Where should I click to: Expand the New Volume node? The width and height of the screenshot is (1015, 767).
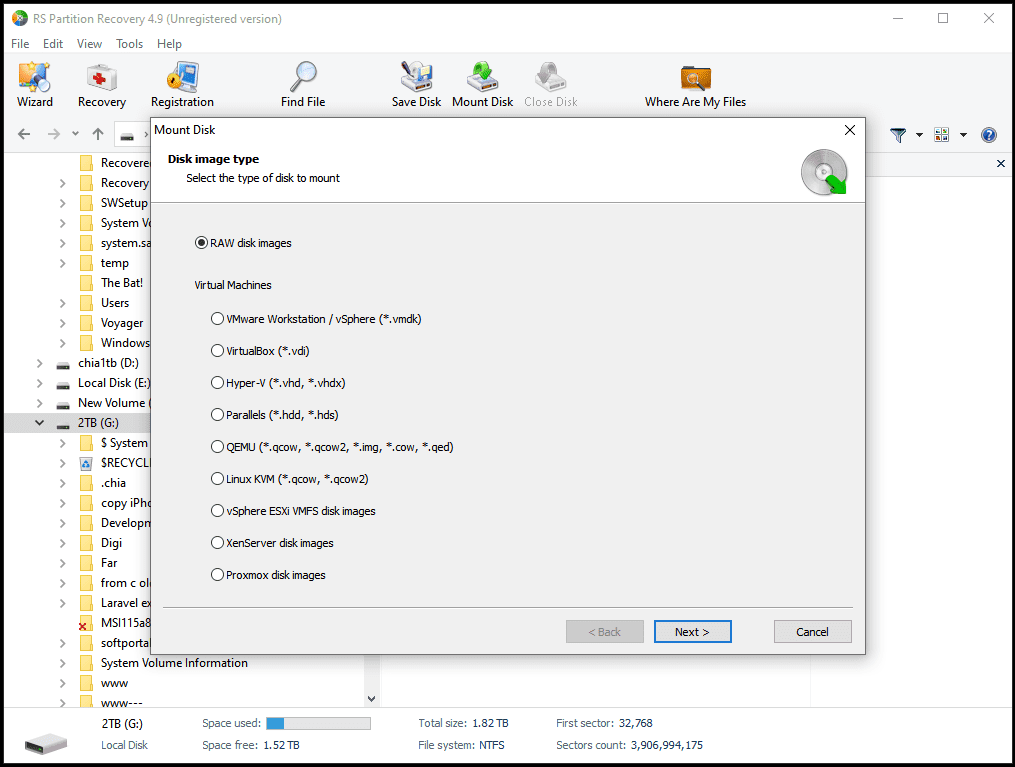point(39,403)
